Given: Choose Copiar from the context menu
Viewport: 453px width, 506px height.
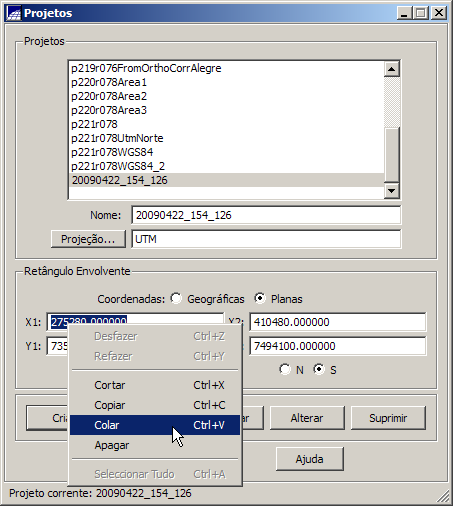Looking at the screenshot, I should click(155, 405).
